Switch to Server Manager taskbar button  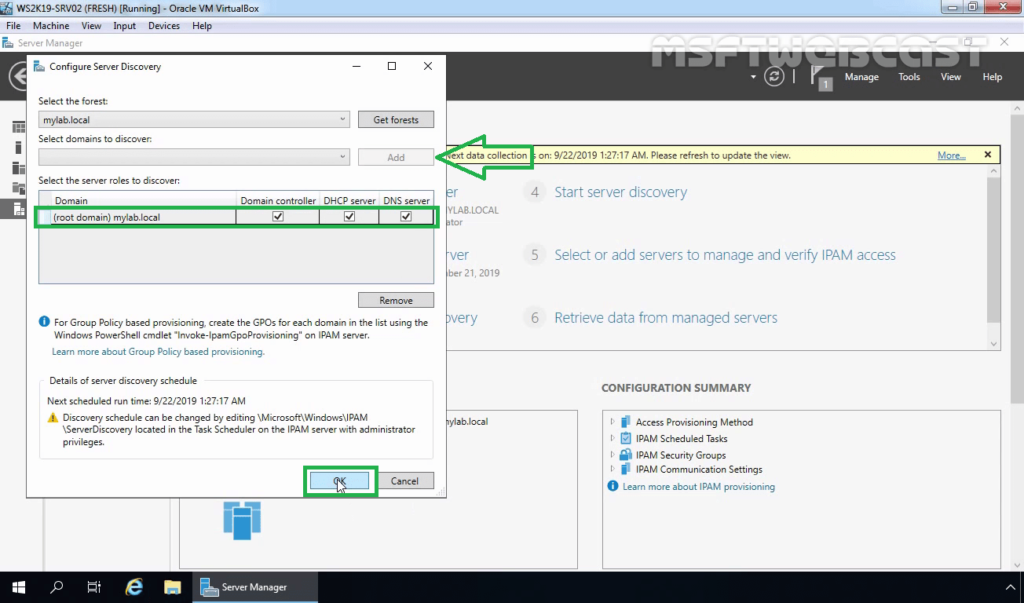tap(255, 587)
